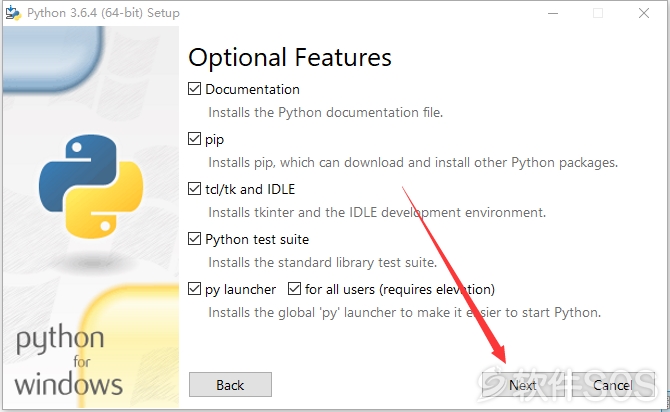Click the Python installer icon in title bar
Screen dimensions: 670x412
(x=13, y=13)
